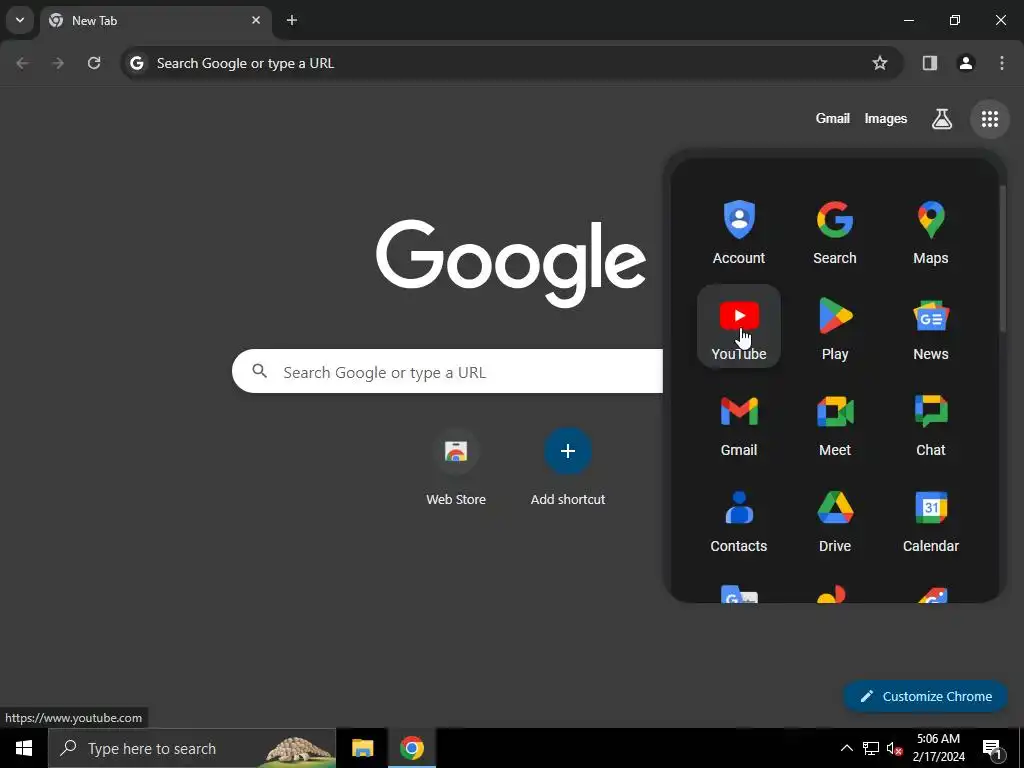Open Google Maps from apps panel
Viewport: 1024px width, 768px height.
(931, 231)
